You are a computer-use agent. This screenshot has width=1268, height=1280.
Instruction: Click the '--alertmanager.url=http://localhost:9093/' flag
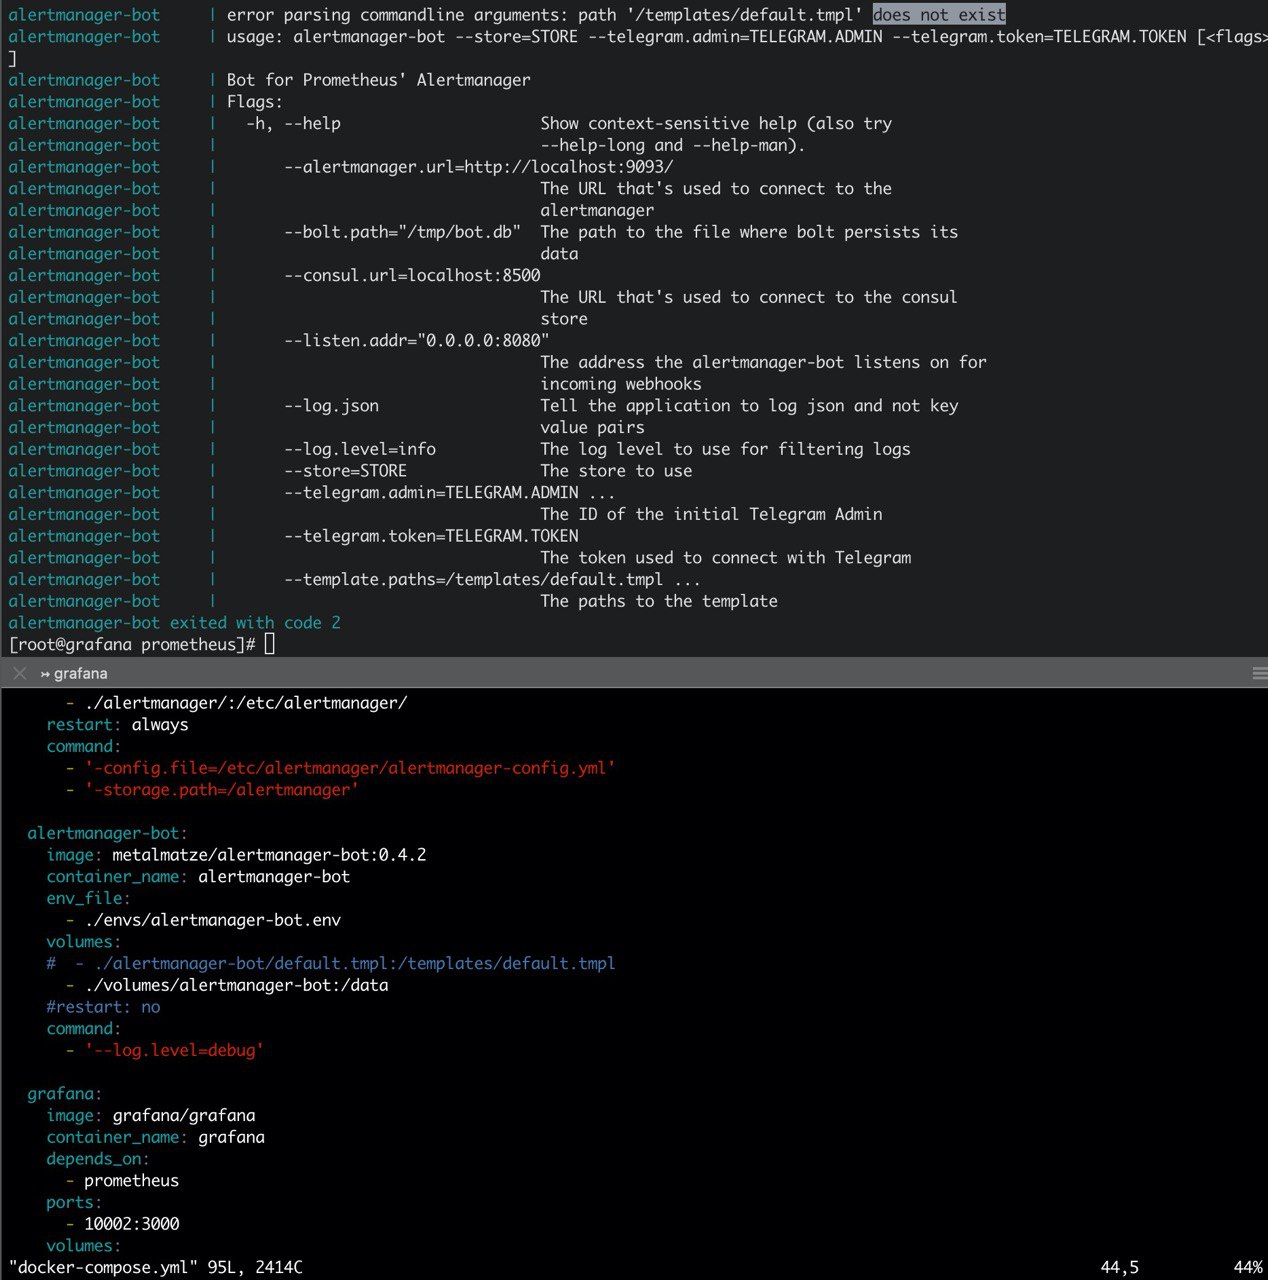click(x=478, y=167)
